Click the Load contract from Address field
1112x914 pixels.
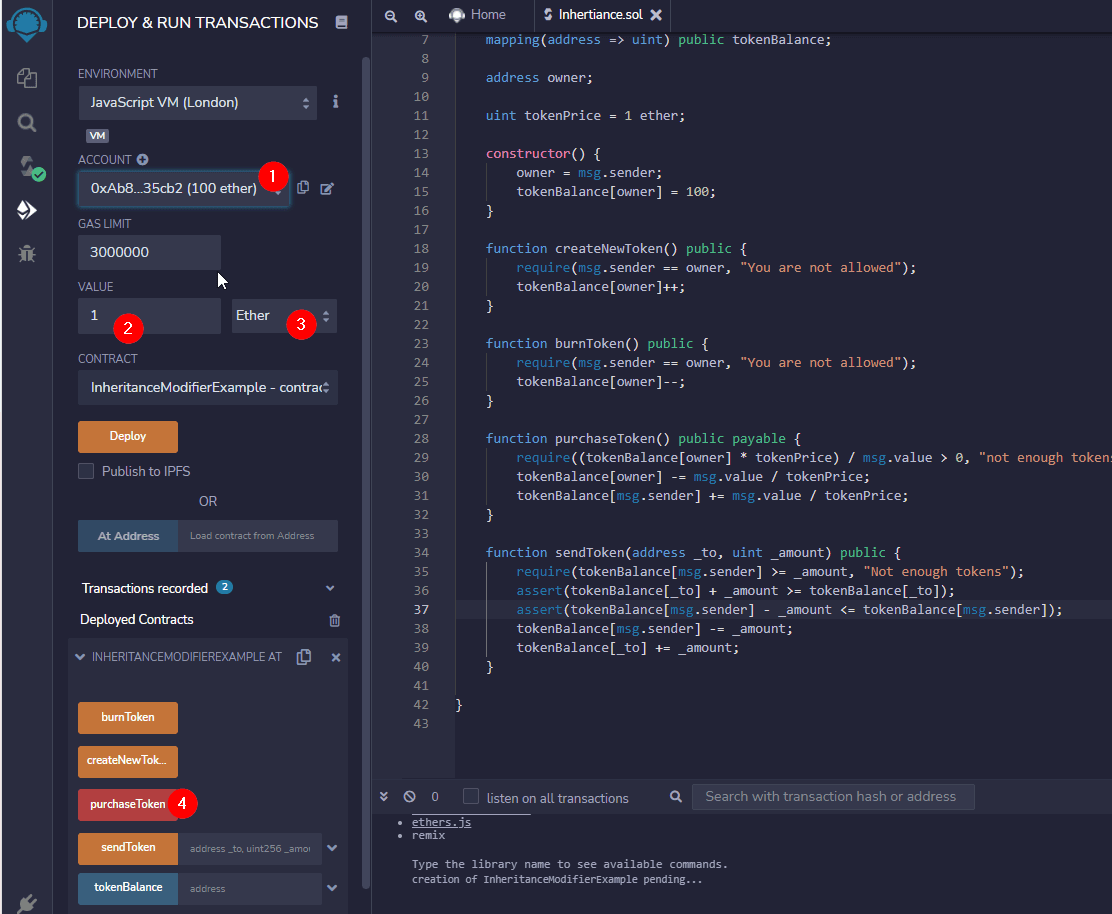tap(257, 536)
